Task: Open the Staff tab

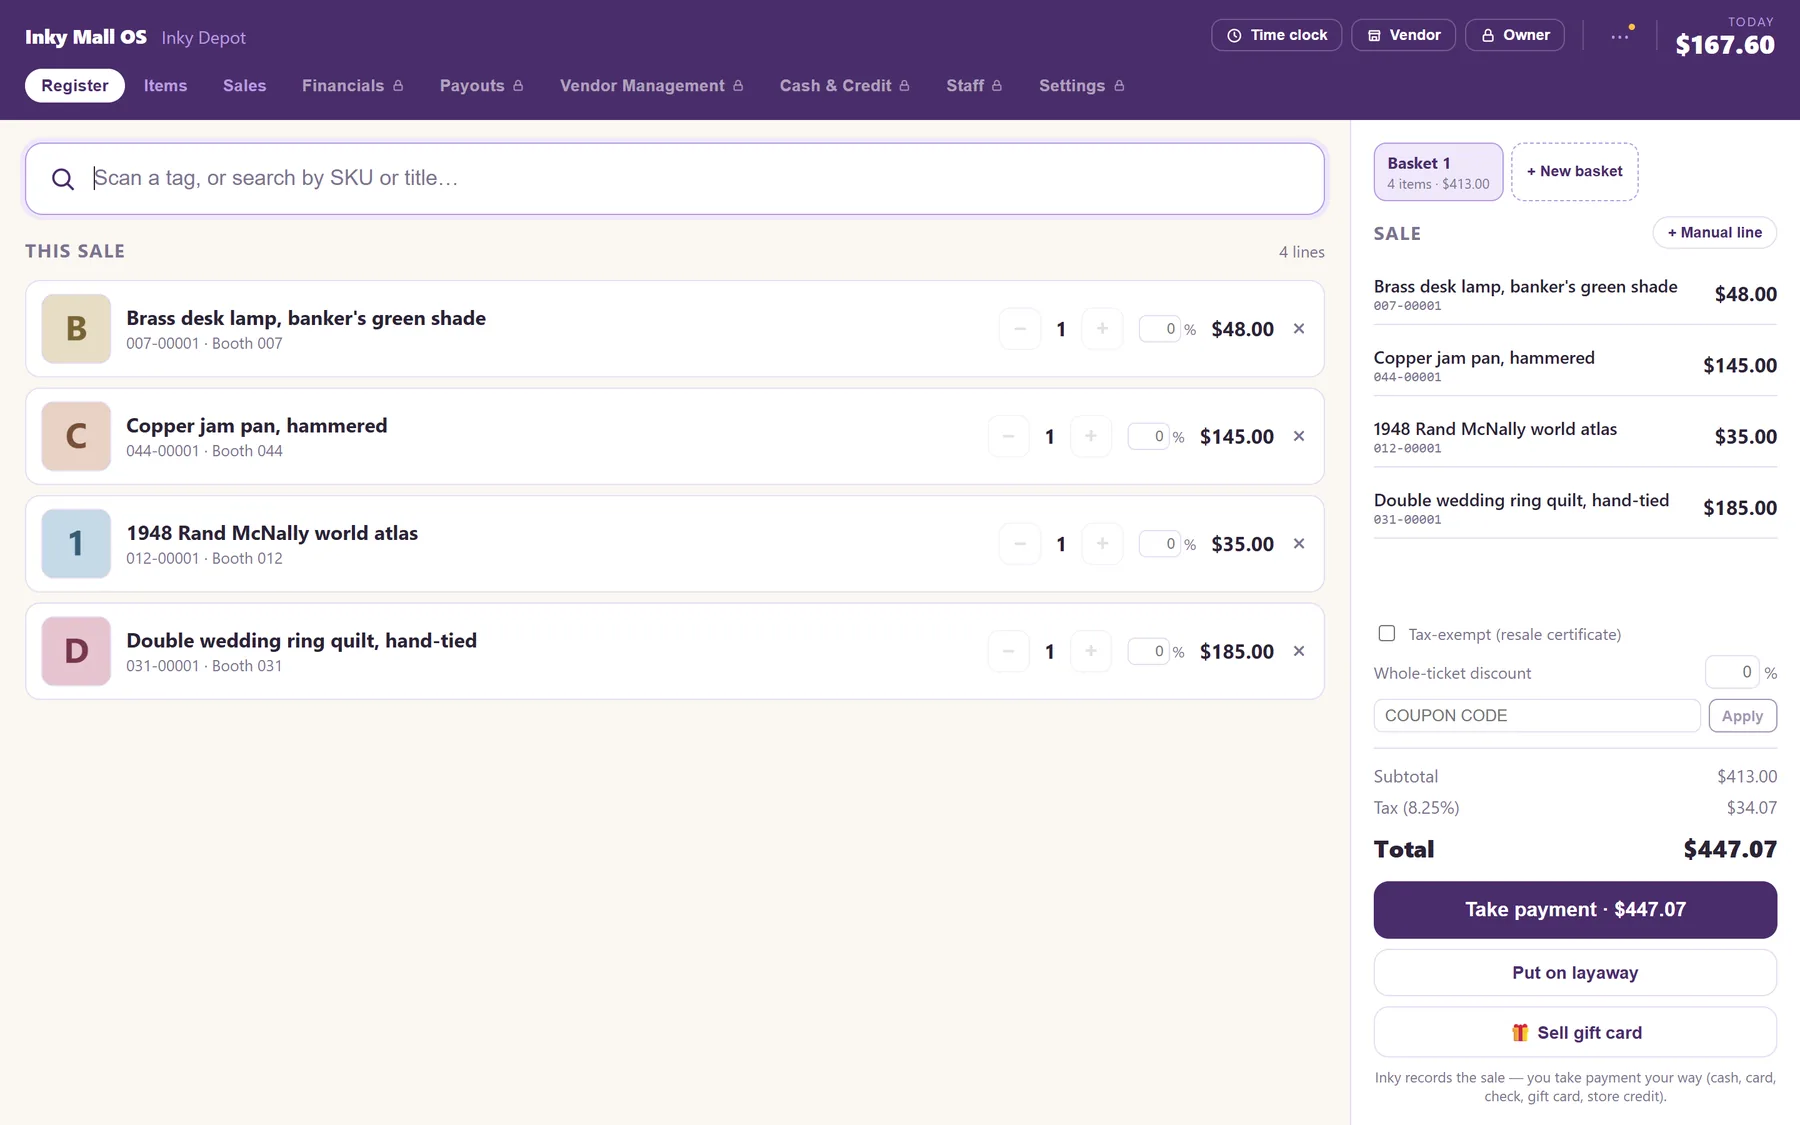Action: [974, 86]
